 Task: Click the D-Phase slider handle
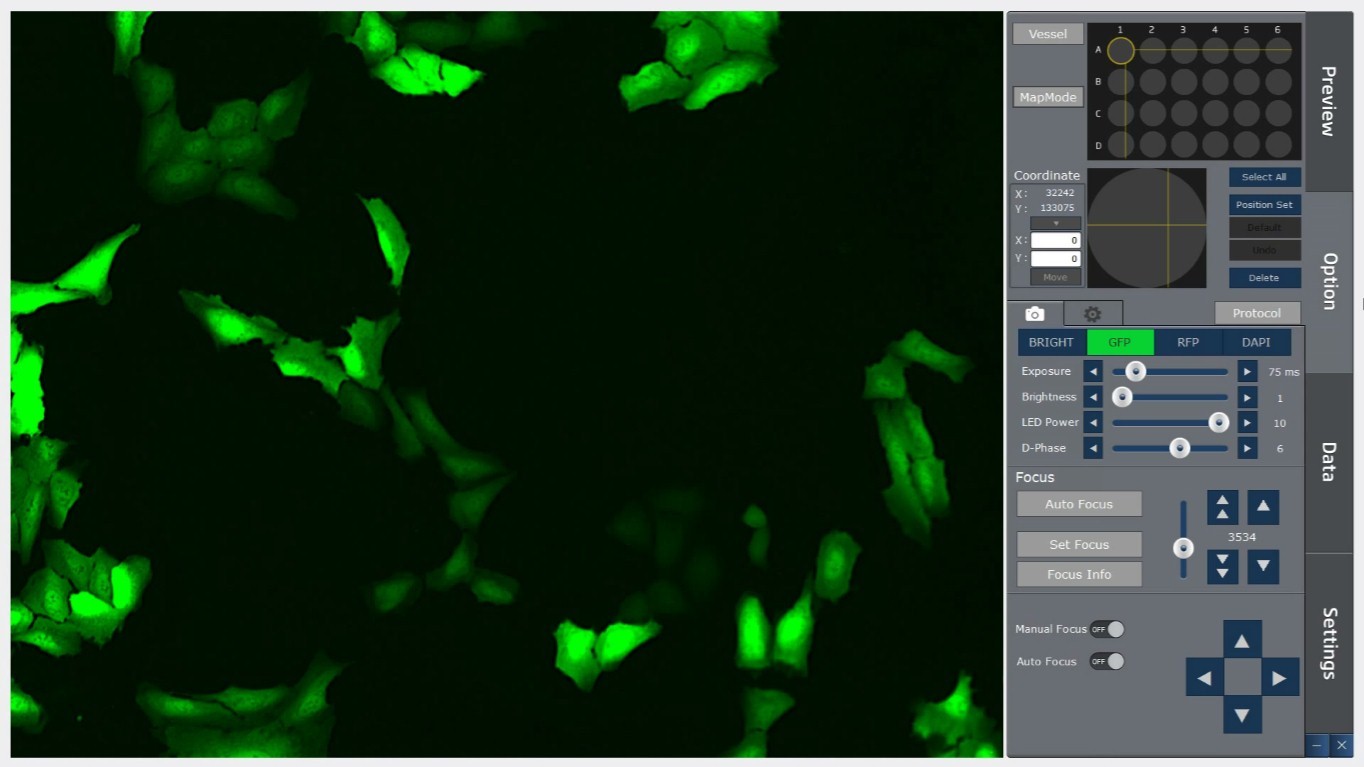(1180, 448)
